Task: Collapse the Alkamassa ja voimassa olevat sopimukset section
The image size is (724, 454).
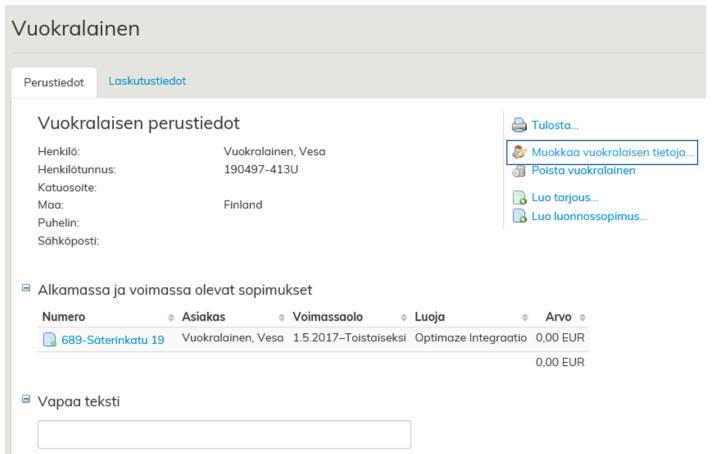Action: (x=26, y=289)
